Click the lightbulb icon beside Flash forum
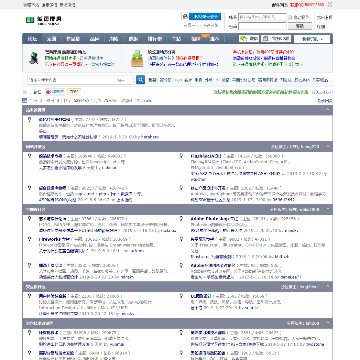 click(x=181, y=156)
